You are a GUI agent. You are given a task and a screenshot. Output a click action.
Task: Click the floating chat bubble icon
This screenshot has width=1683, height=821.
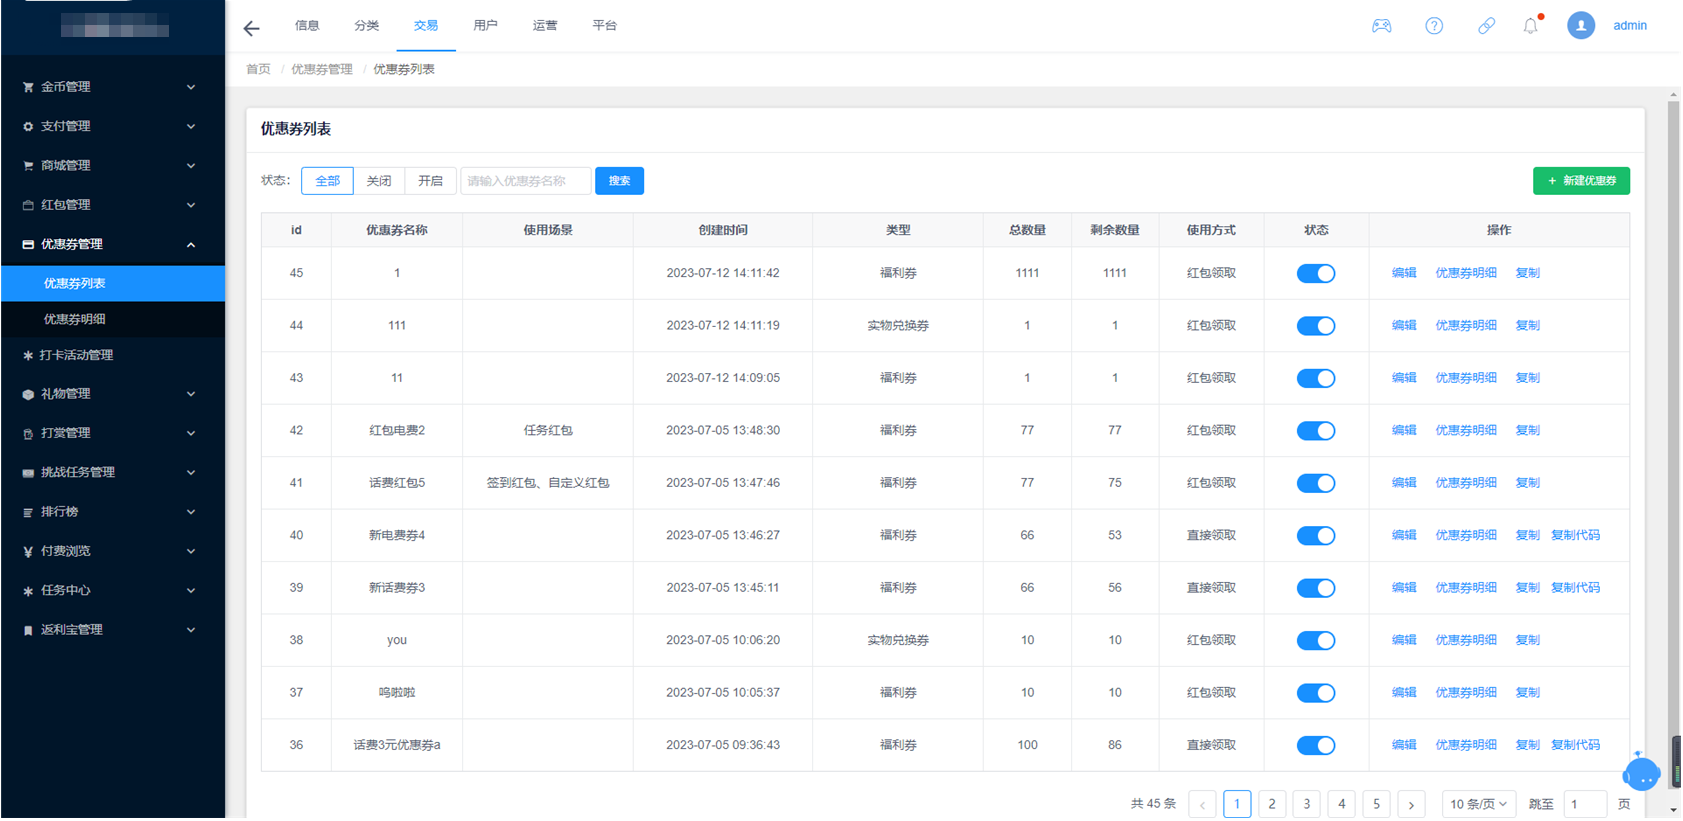tap(1641, 773)
